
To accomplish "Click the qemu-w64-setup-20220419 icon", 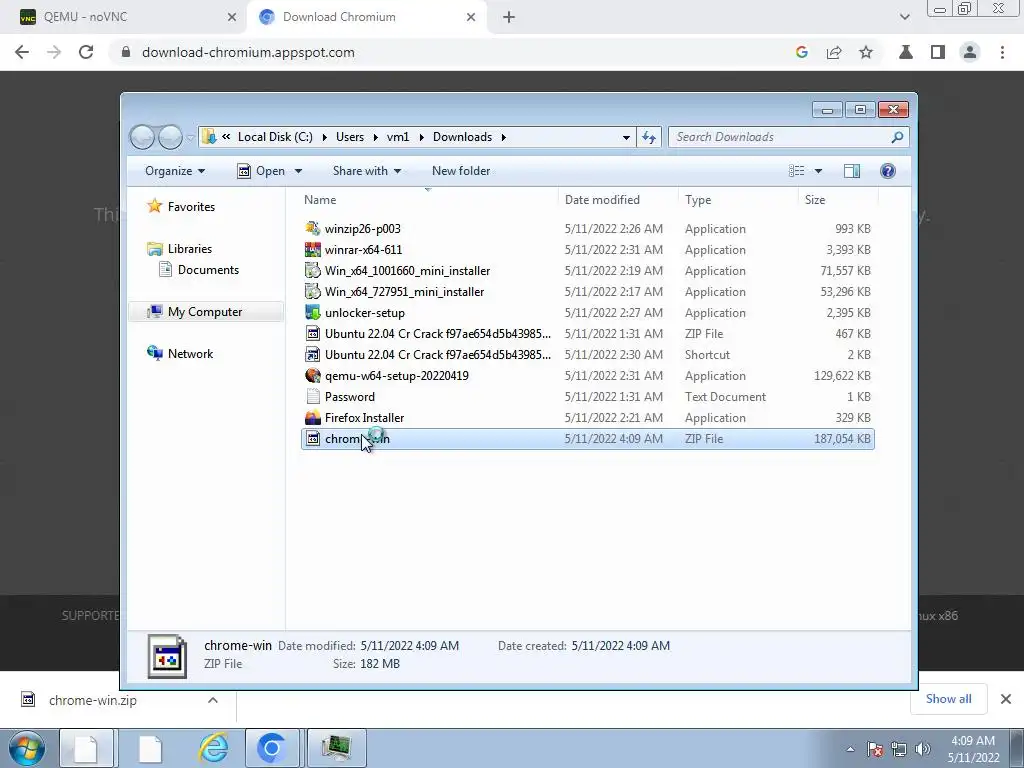I will [313, 376].
